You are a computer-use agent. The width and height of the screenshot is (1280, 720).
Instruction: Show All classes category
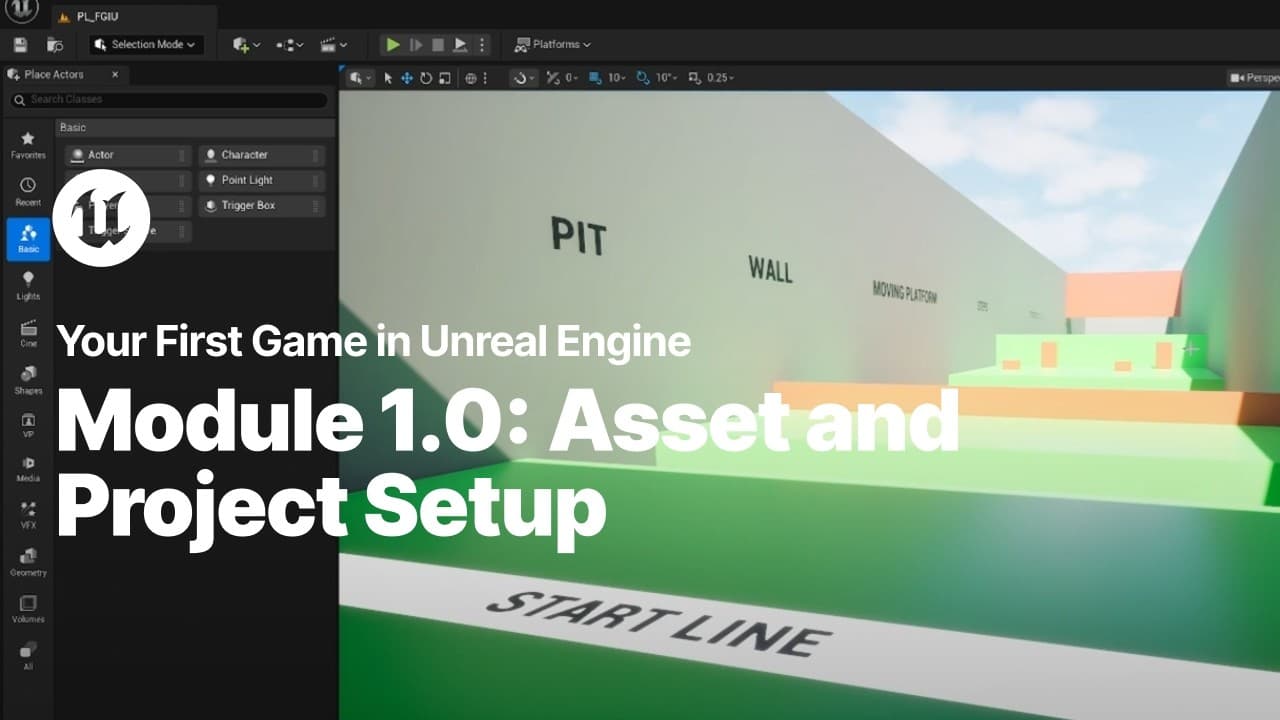click(x=28, y=655)
